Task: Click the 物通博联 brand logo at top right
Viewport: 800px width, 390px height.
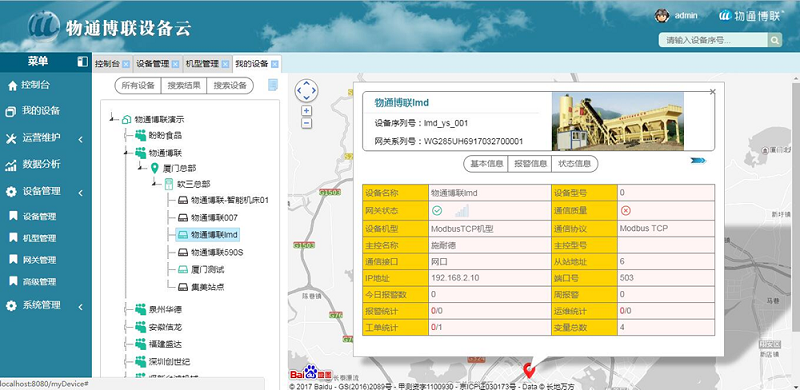Action: pos(751,15)
